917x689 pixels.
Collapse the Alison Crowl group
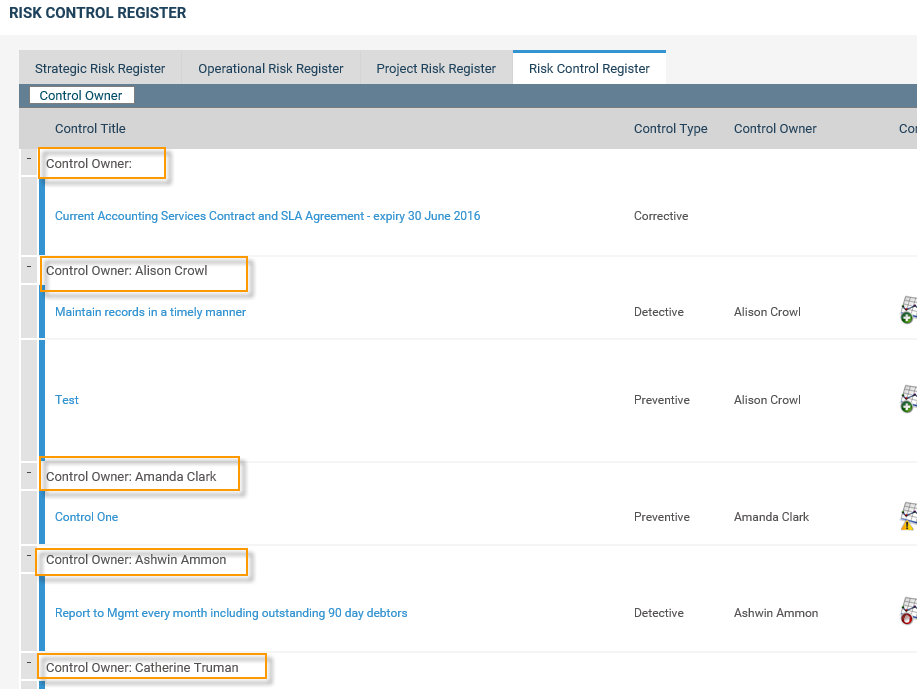click(x=29, y=267)
